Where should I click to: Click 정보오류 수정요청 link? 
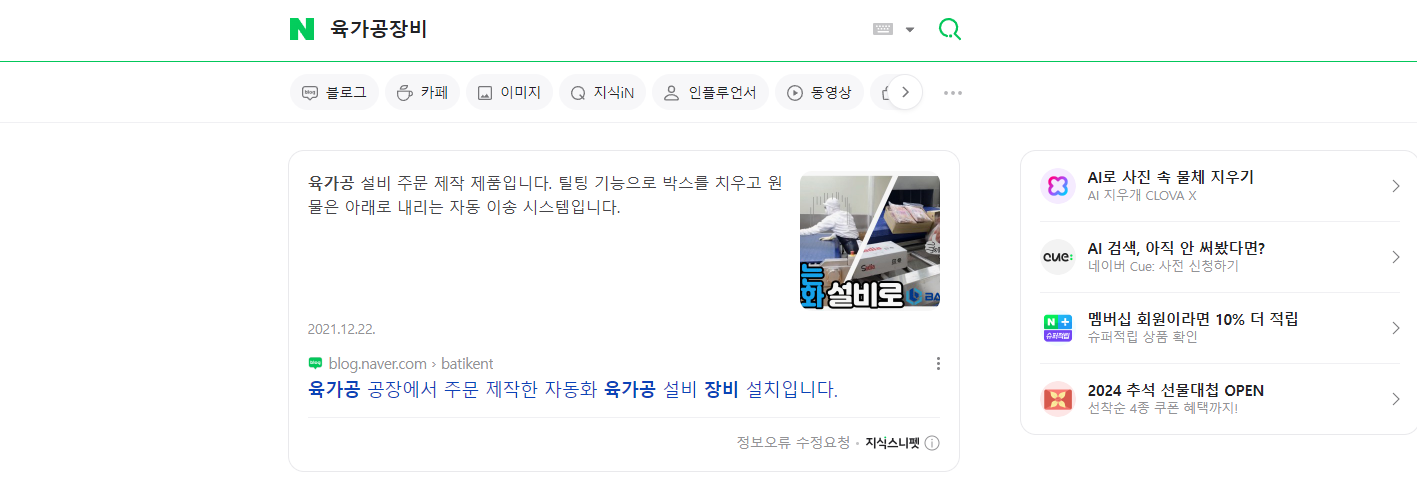click(793, 443)
